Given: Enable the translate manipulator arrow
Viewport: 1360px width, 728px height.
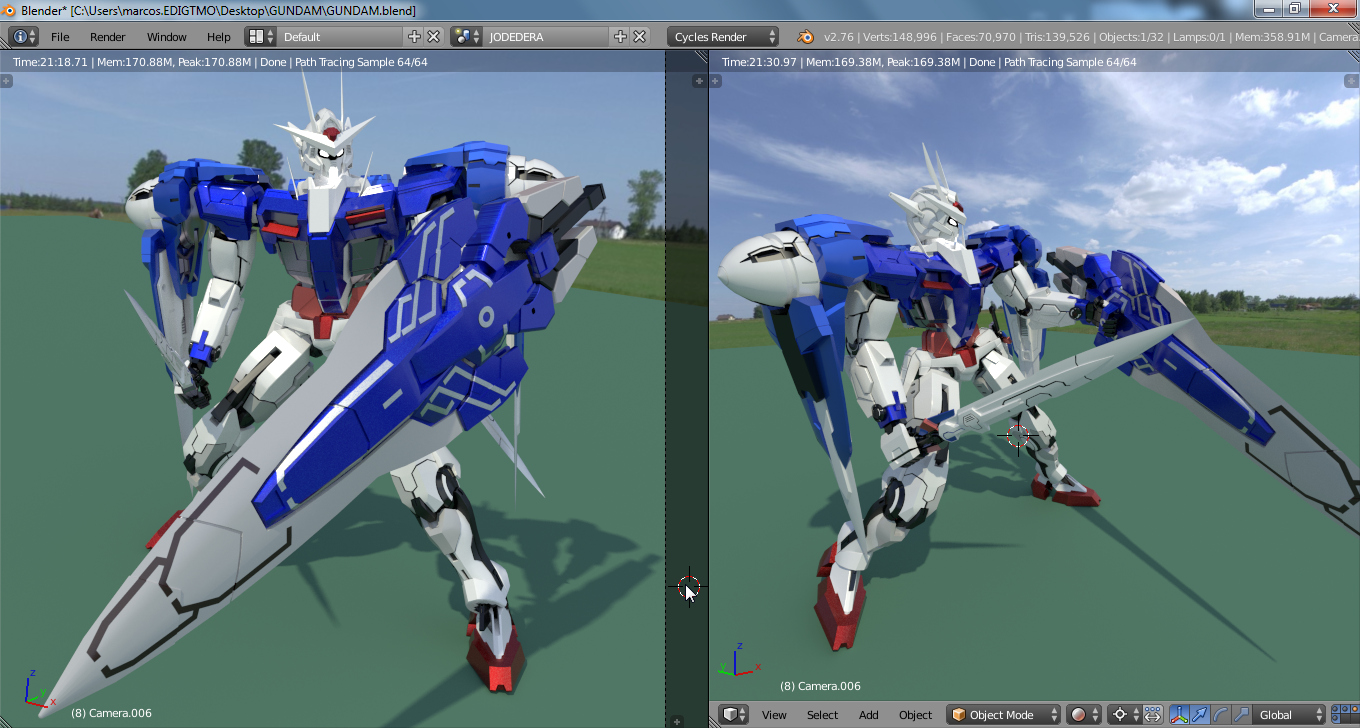Looking at the screenshot, I should 1199,715.
